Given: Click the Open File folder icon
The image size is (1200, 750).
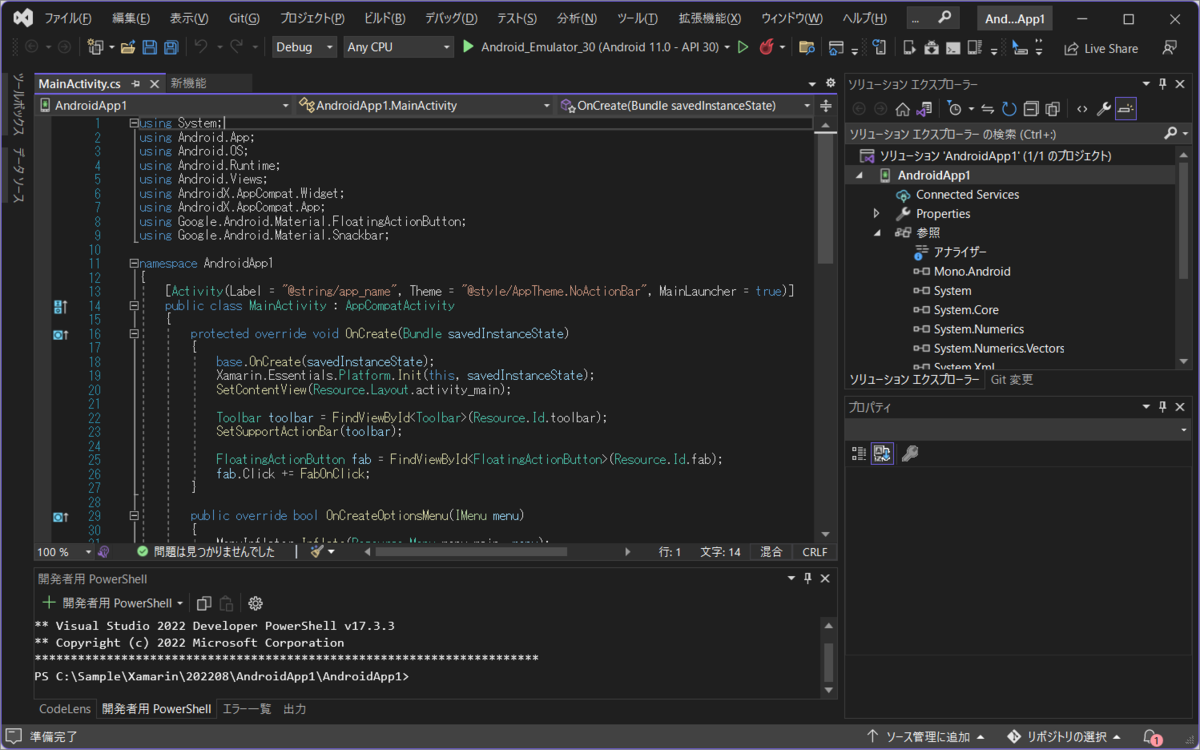Looking at the screenshot, I should pyautogui.click(x=128, y=47).
